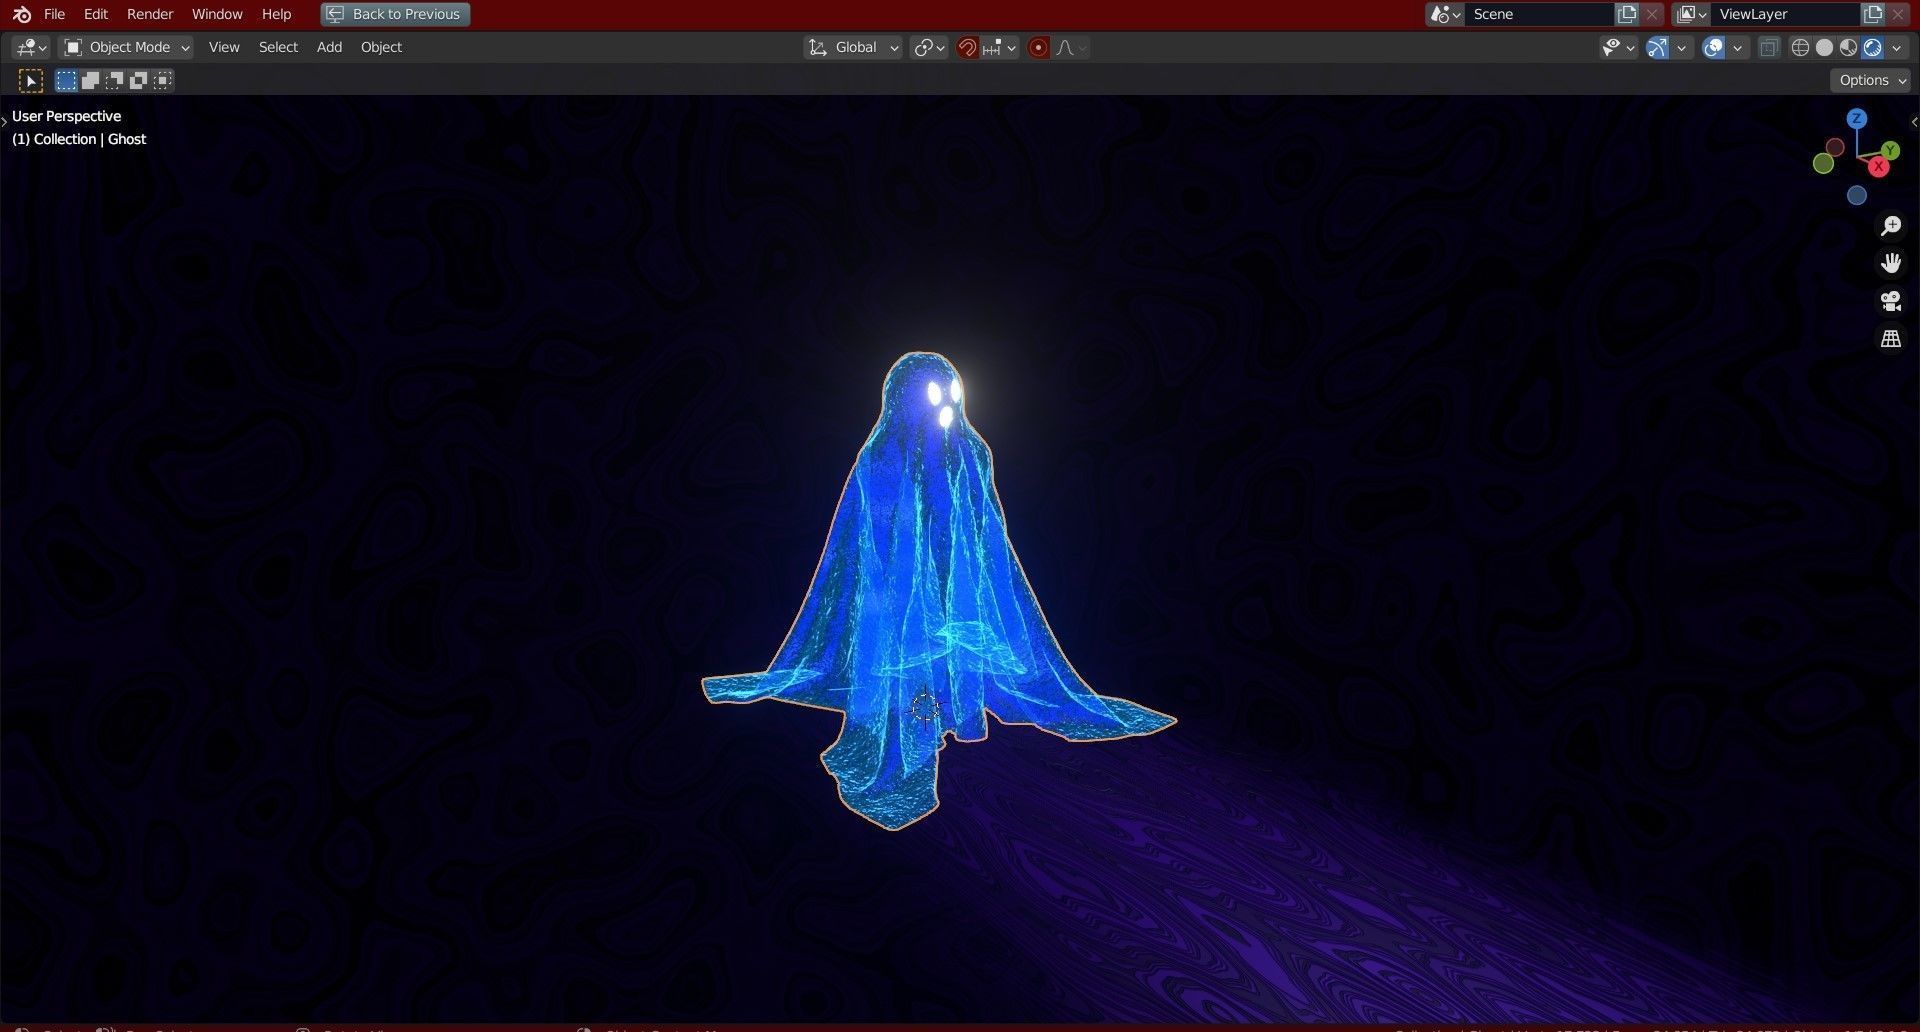This screenshot has height=1032, width=1920.
Task: Click the Scene name field
Action: 1540,14
